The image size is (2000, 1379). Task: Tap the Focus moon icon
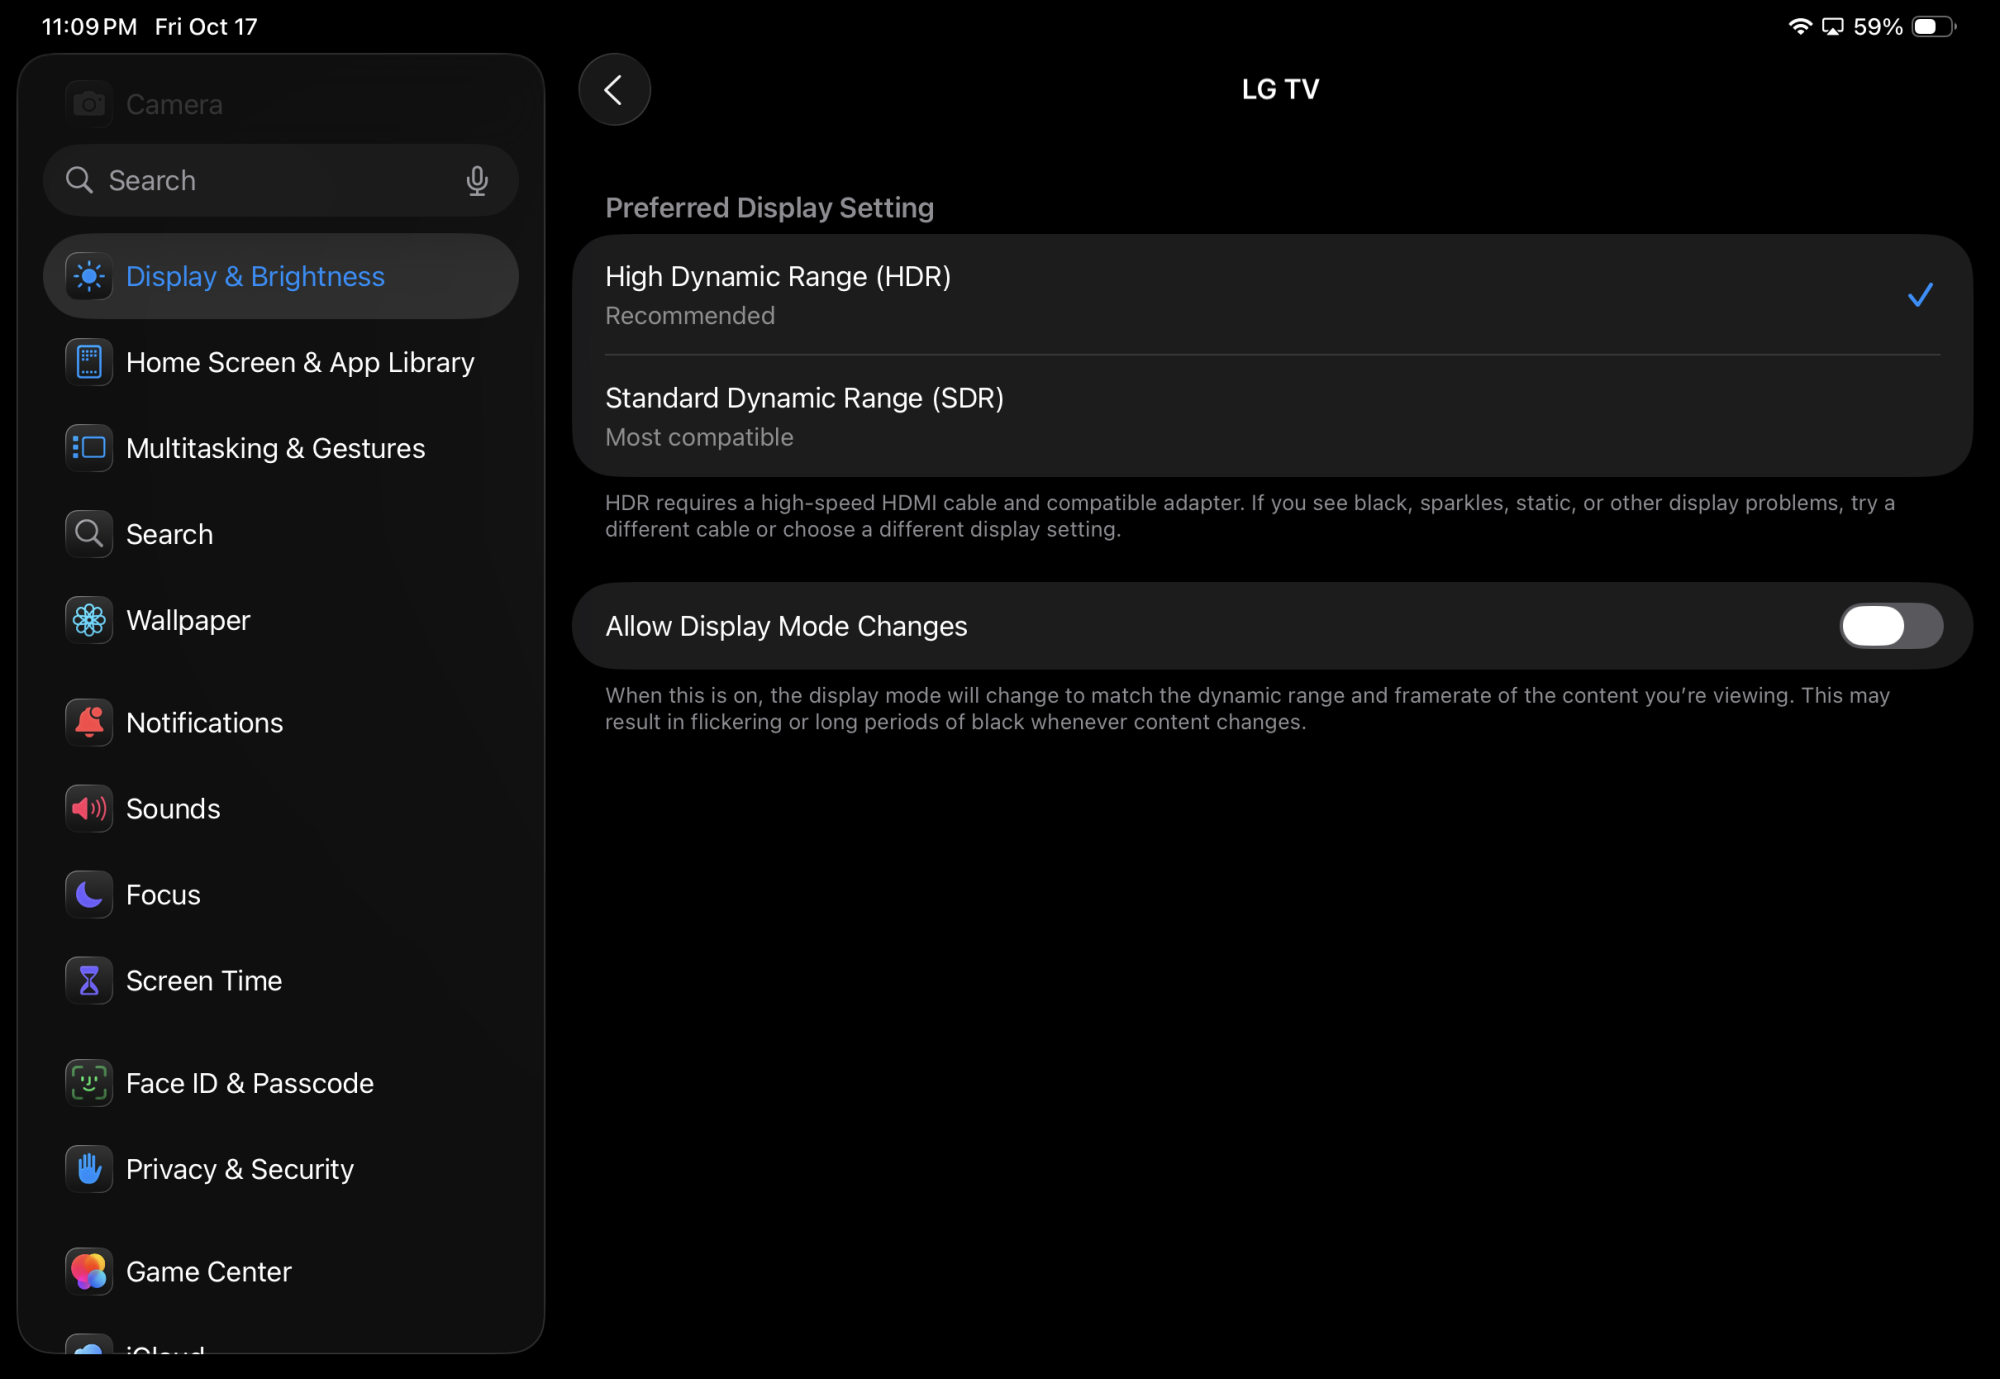[89, 894]
